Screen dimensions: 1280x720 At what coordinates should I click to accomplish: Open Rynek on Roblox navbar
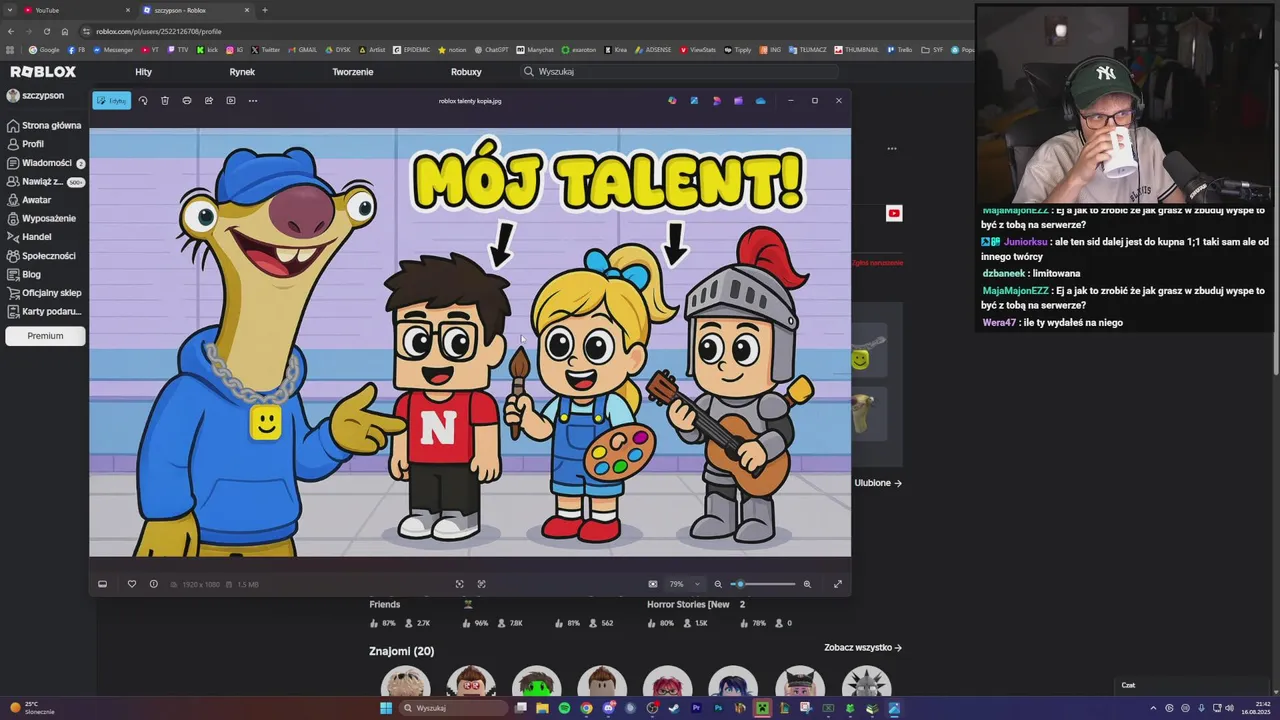[242, 72]
